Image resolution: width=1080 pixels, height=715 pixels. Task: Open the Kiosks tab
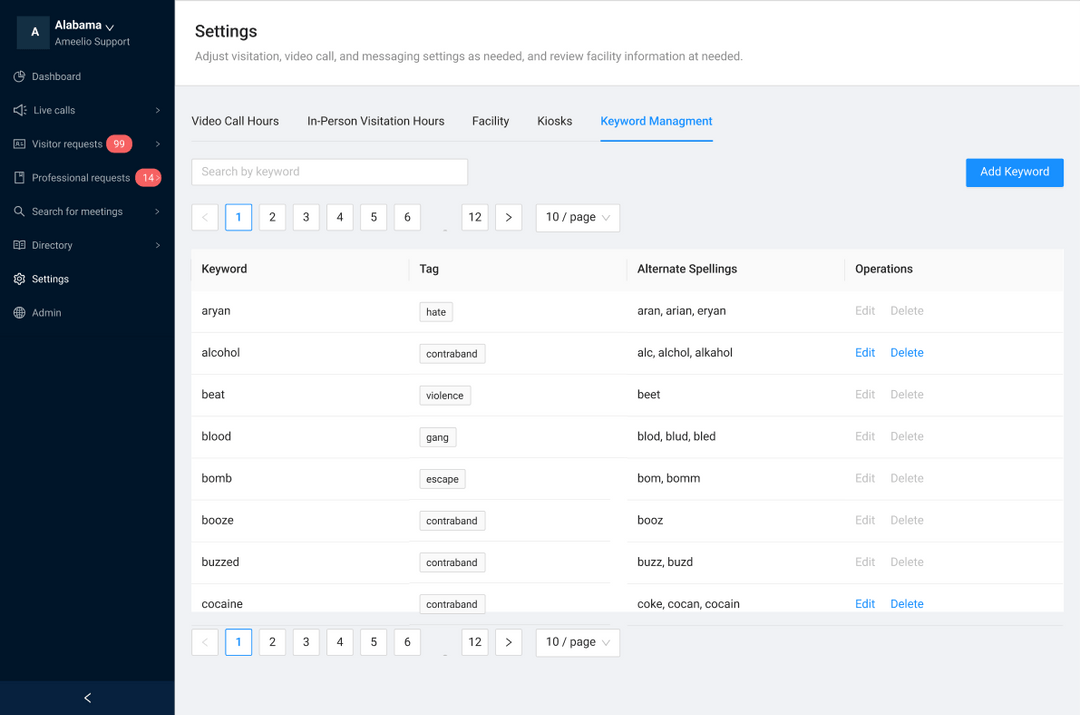tap(554, 121)
